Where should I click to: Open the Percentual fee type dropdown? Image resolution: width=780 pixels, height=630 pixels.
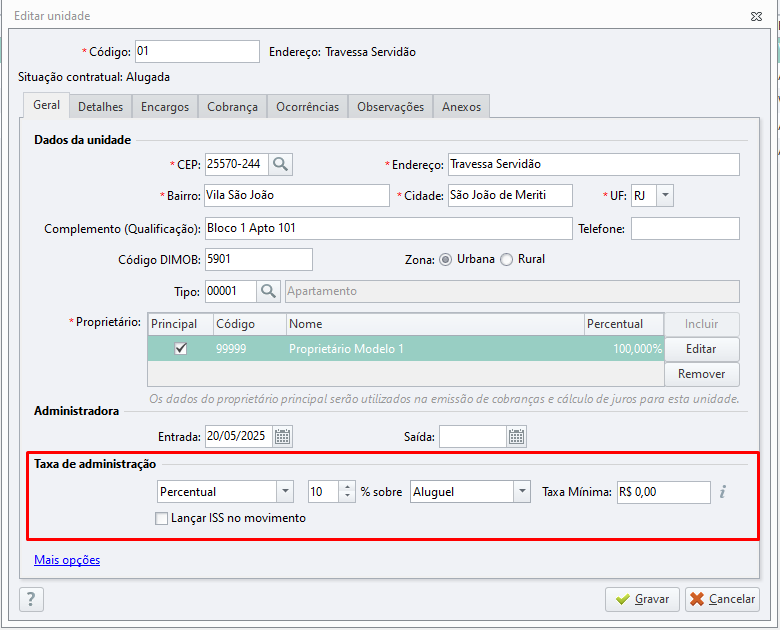pyautogui.click(x=285, y=492)
